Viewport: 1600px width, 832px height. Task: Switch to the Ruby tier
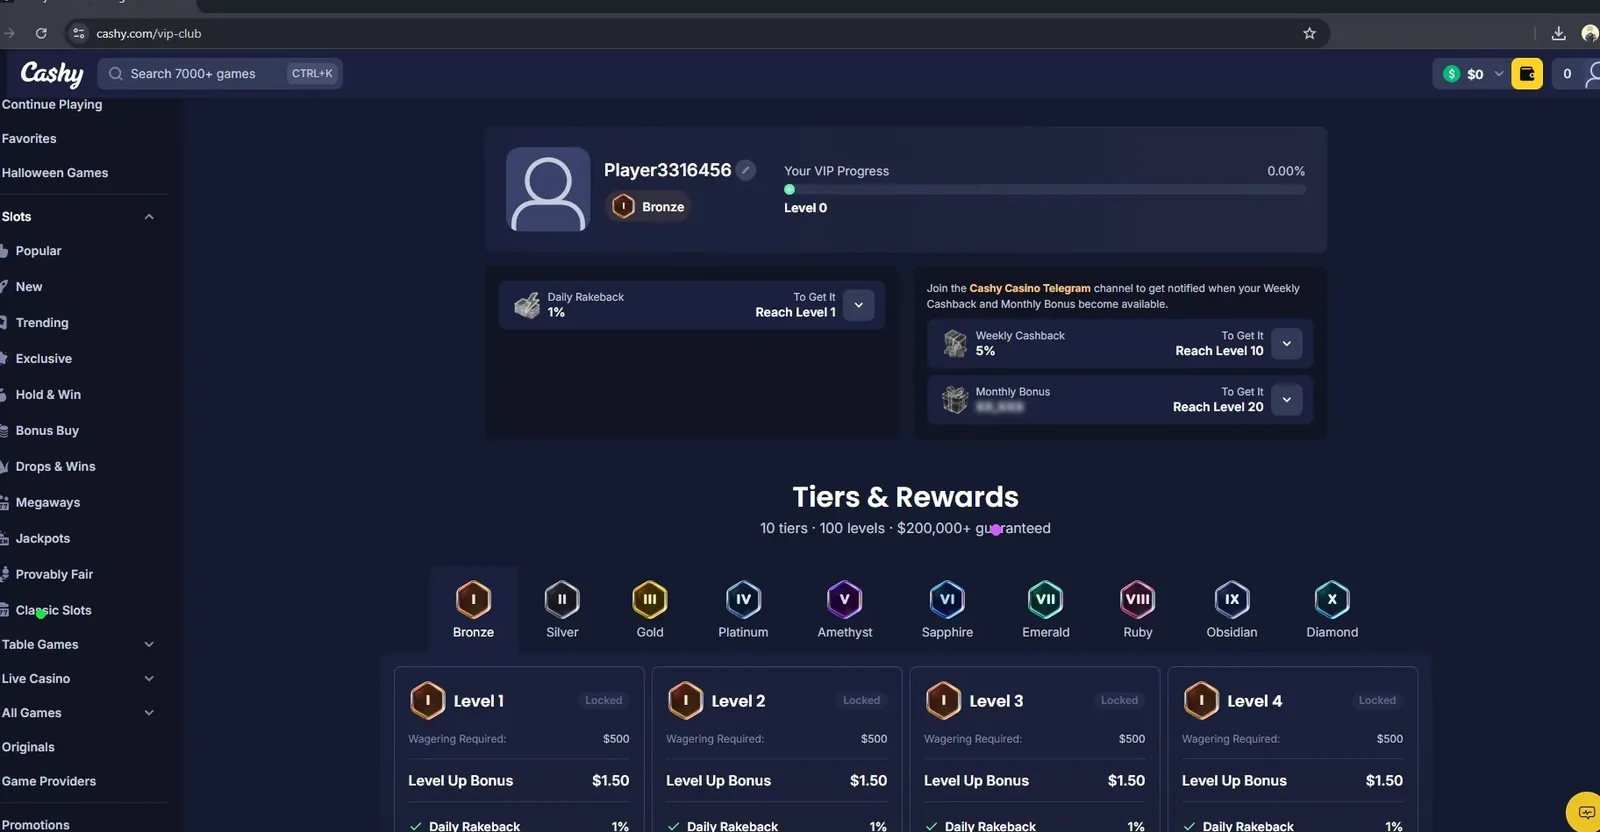click(1138, 609)
